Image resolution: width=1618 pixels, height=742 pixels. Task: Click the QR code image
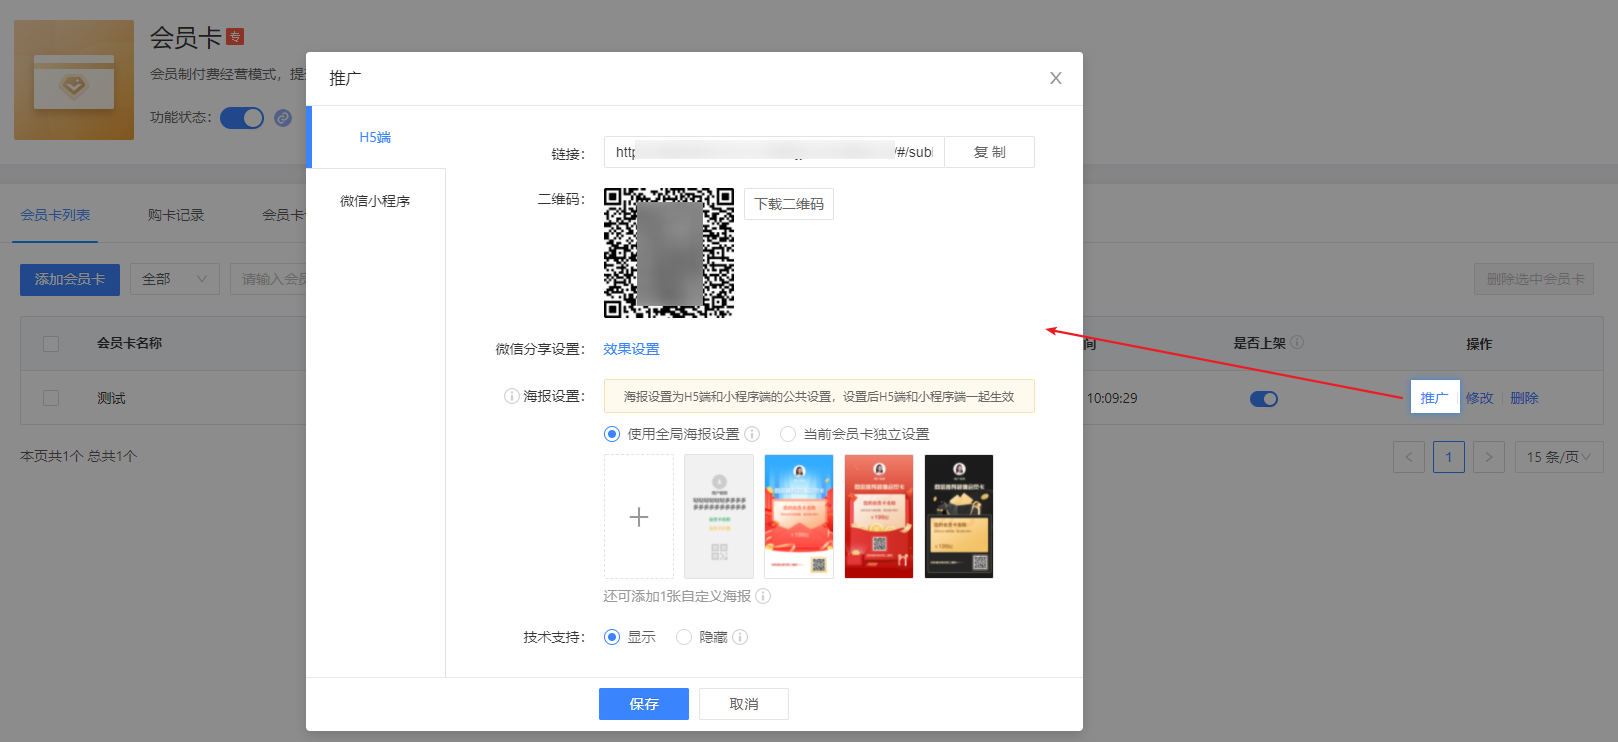click(669, 253)
